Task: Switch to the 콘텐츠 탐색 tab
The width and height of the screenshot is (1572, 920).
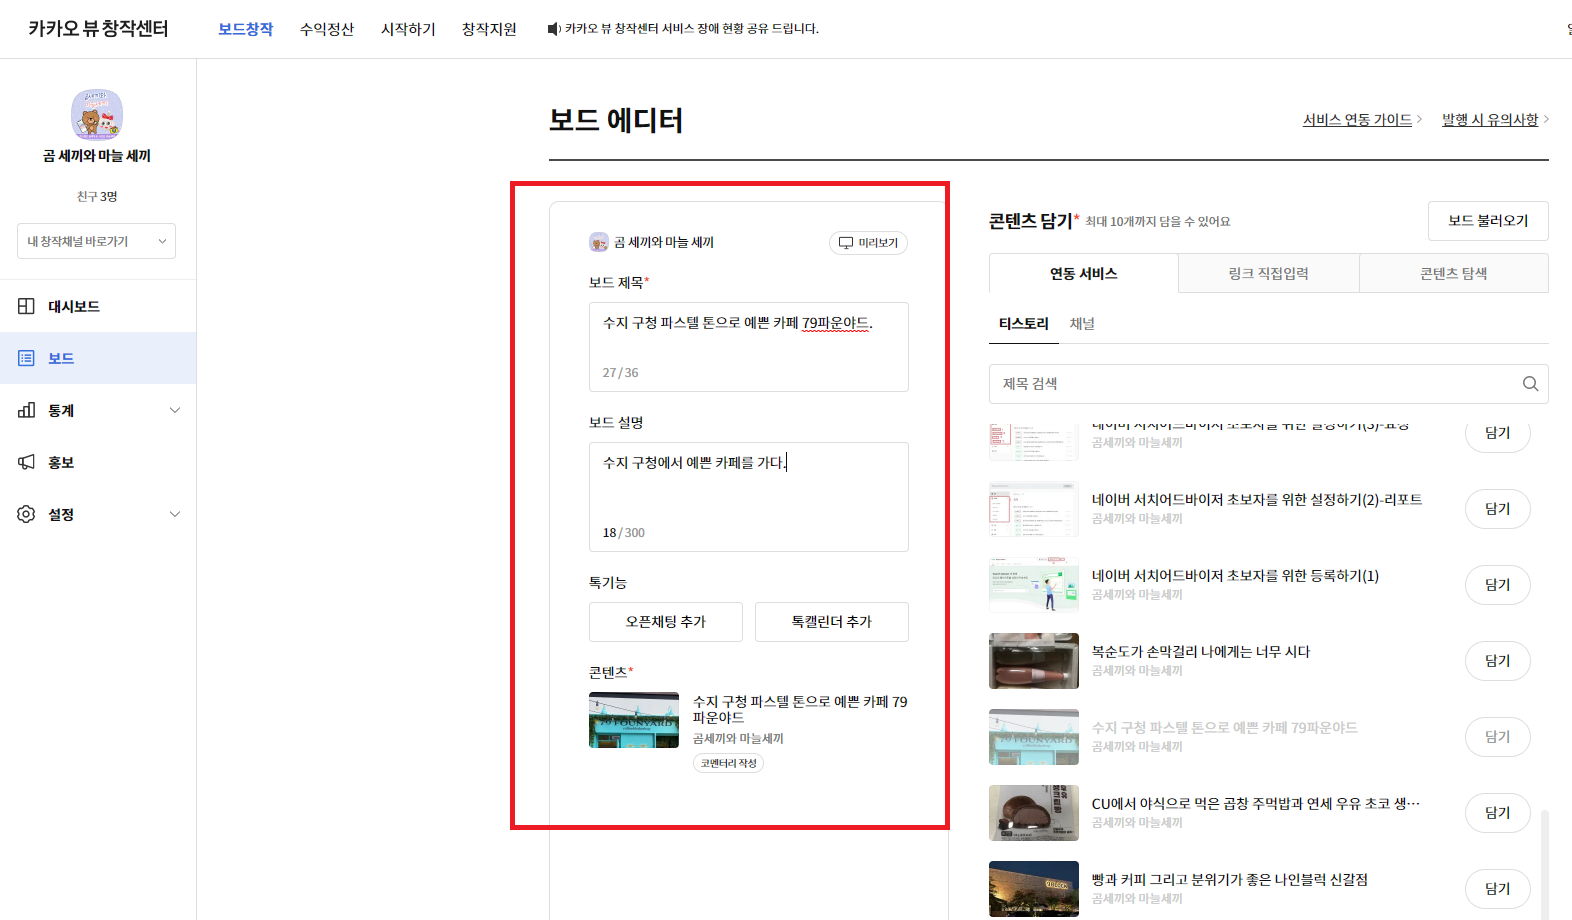Action: 1454,273
